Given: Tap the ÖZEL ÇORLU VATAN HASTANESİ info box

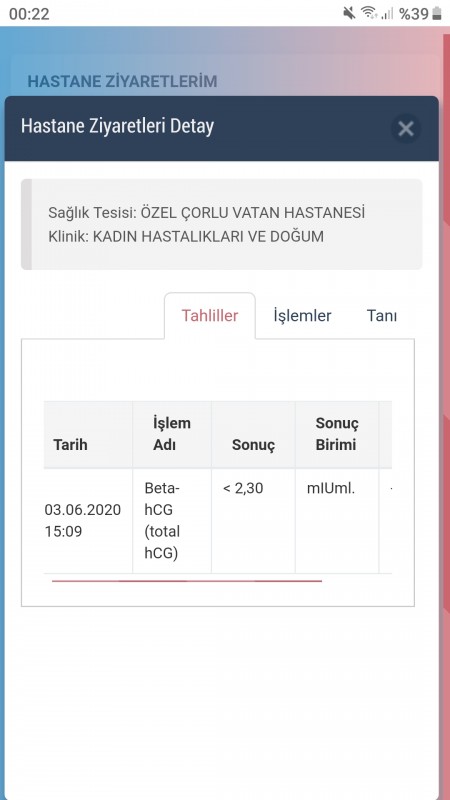Looking at the screenshot, I should [x=221, y=224].
